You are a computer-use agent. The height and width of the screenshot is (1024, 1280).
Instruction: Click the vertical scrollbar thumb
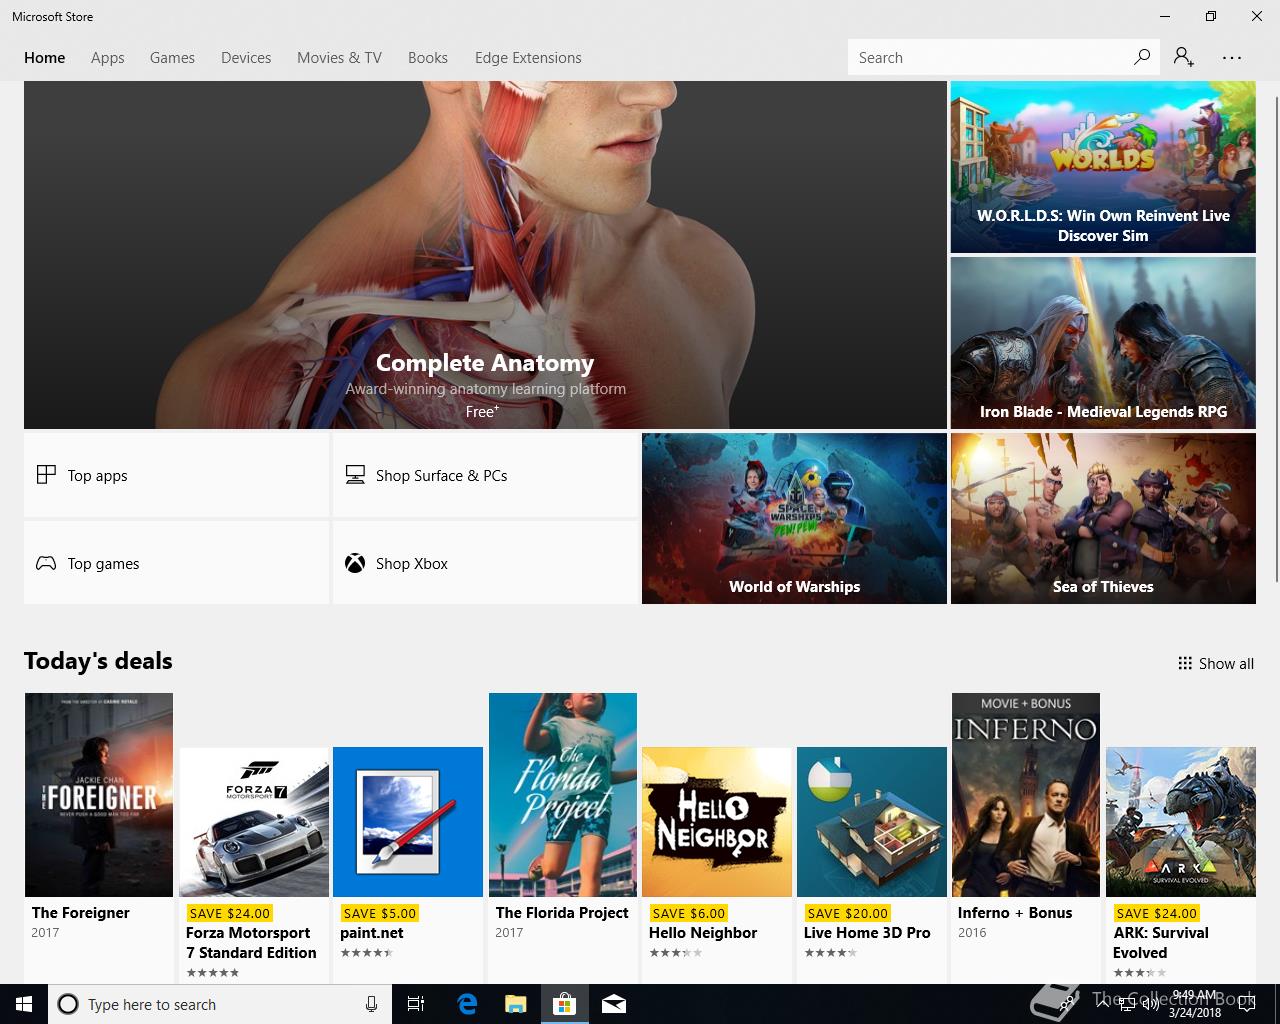[x=1276, y=338]
